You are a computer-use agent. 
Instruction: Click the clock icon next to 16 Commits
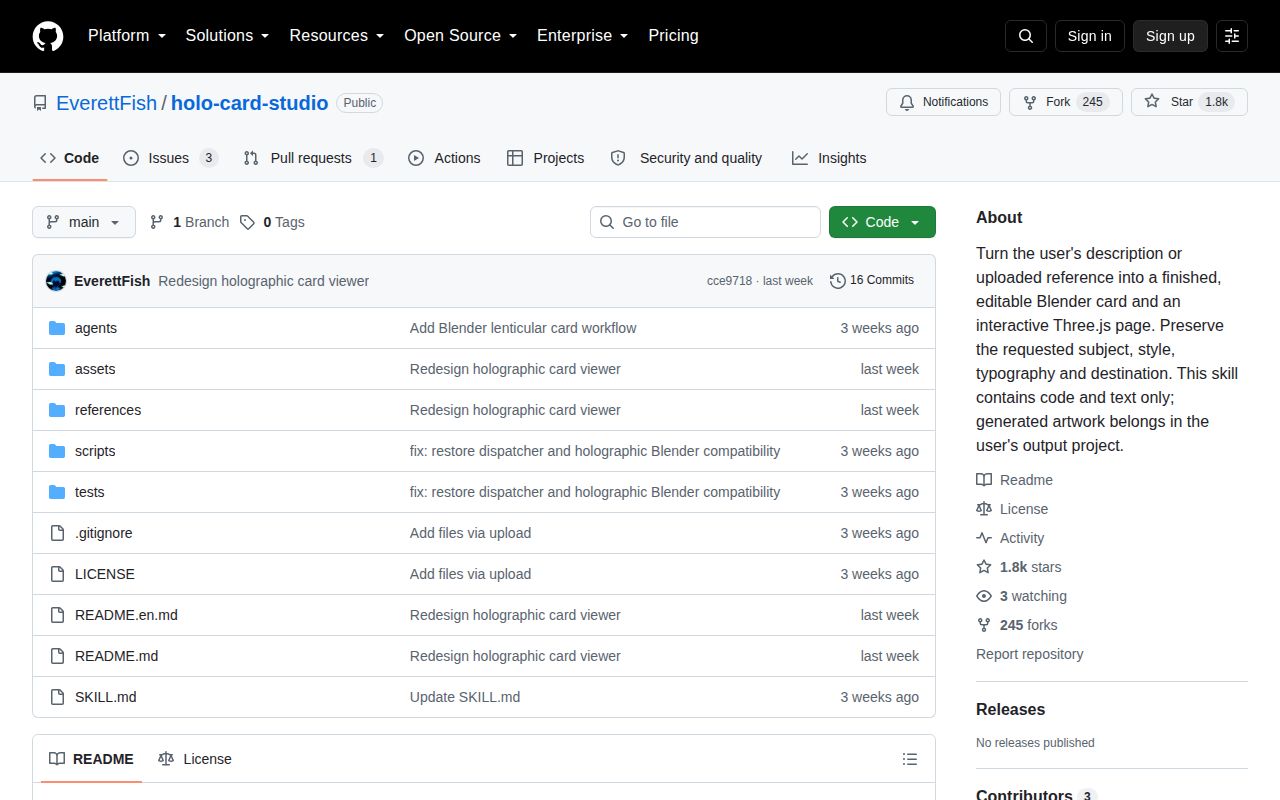click(x=838, y=281)
